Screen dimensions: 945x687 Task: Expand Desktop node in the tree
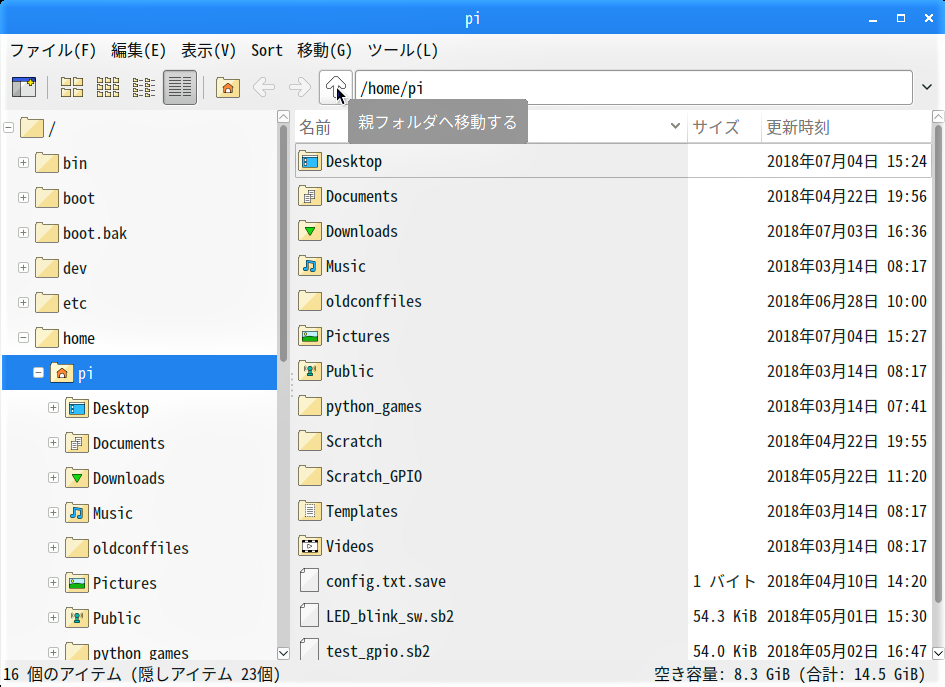click(54, 407)
